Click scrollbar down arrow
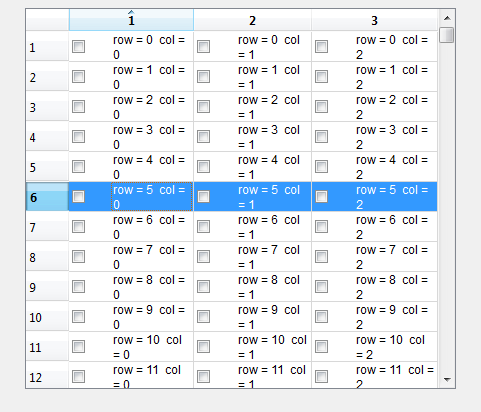This screenshot has width=481, height=412. tap(447, 379)
